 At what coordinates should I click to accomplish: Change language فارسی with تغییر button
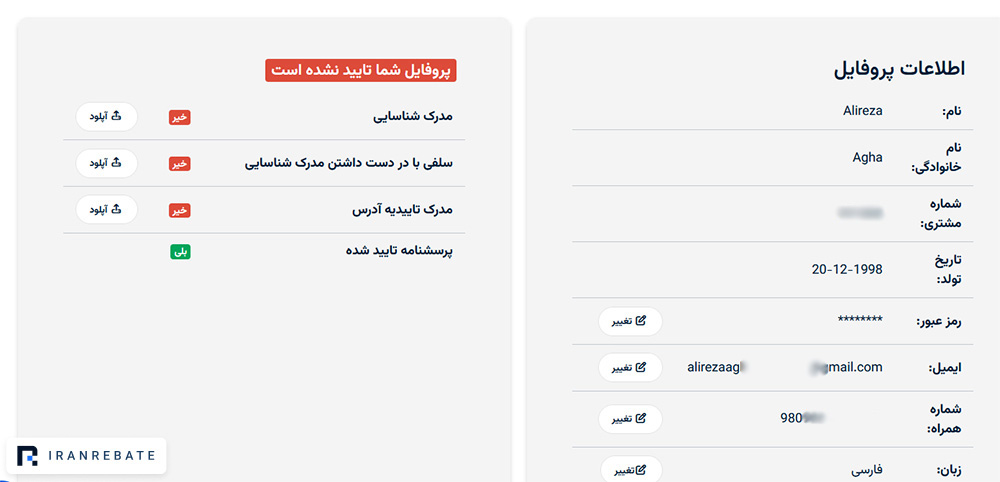click(x=631, y=471)
